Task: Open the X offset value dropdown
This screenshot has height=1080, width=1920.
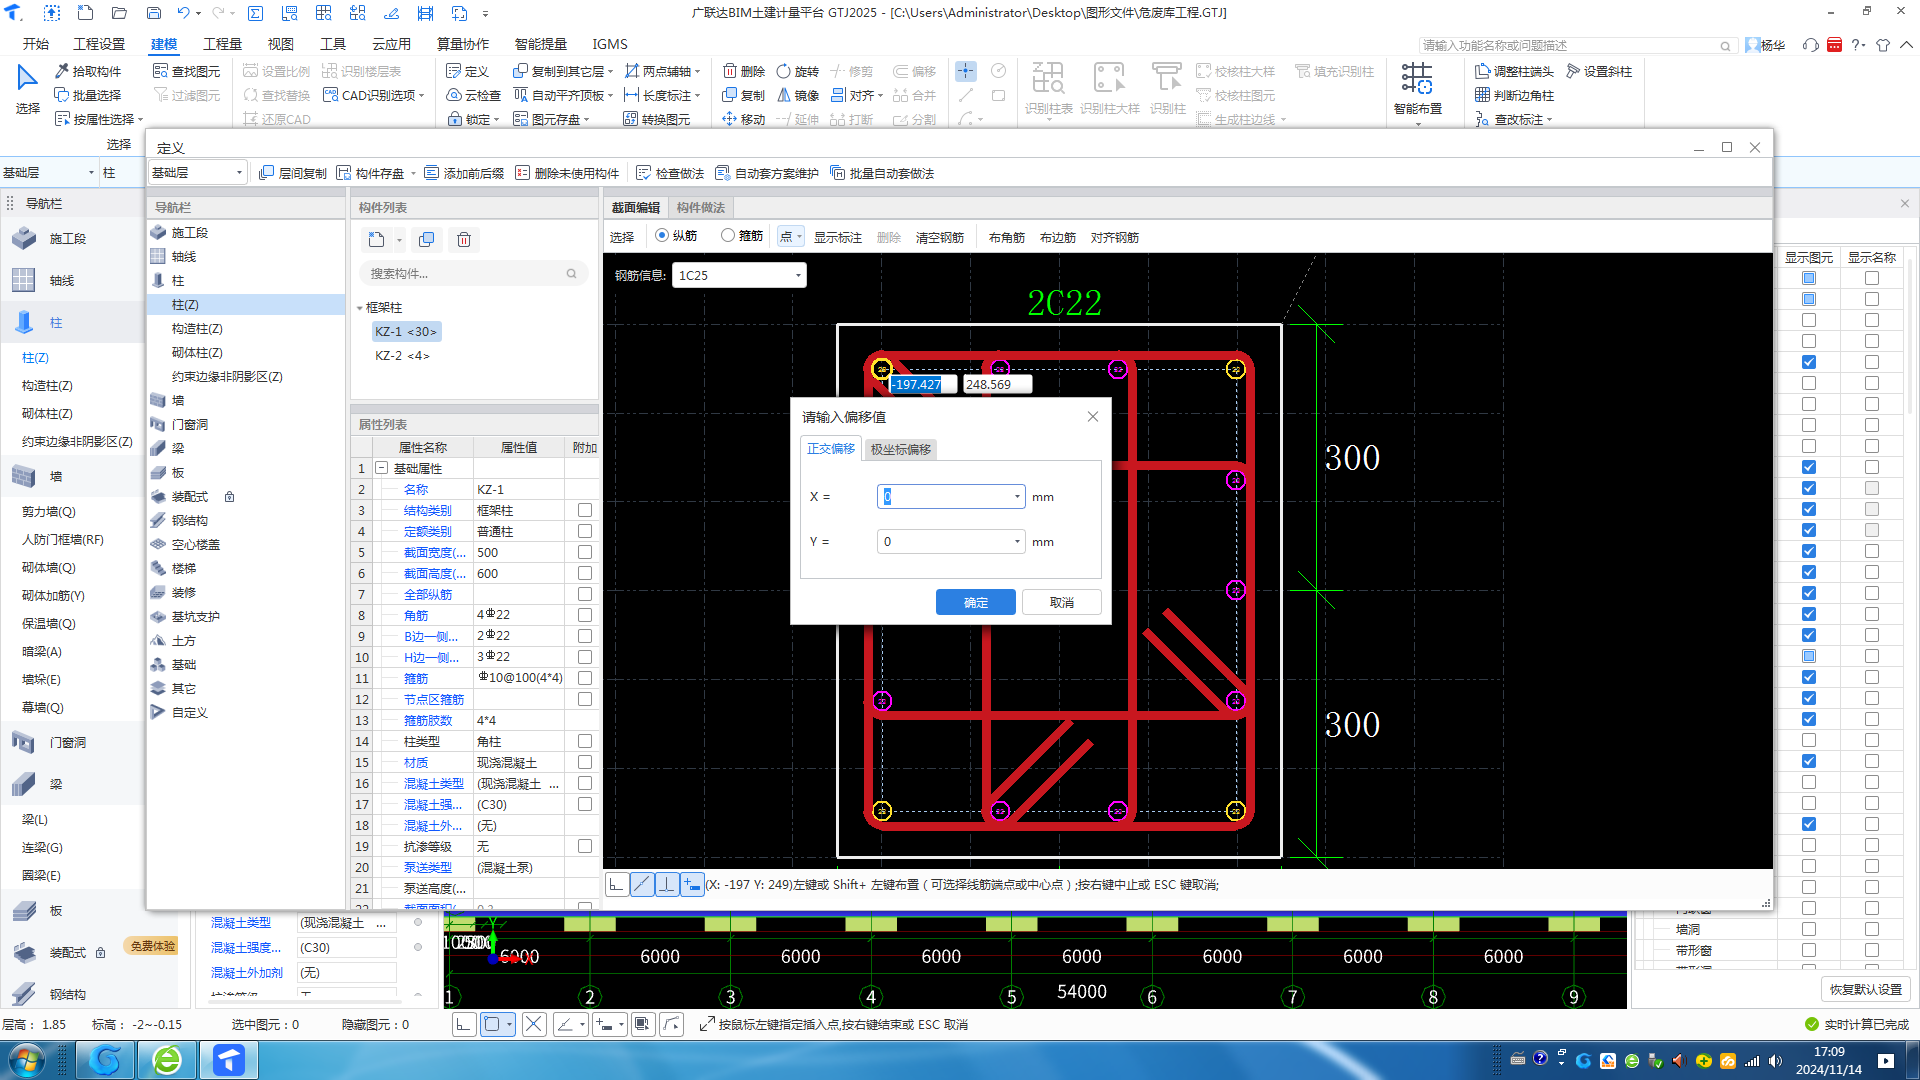Action: click(1017, 497)
